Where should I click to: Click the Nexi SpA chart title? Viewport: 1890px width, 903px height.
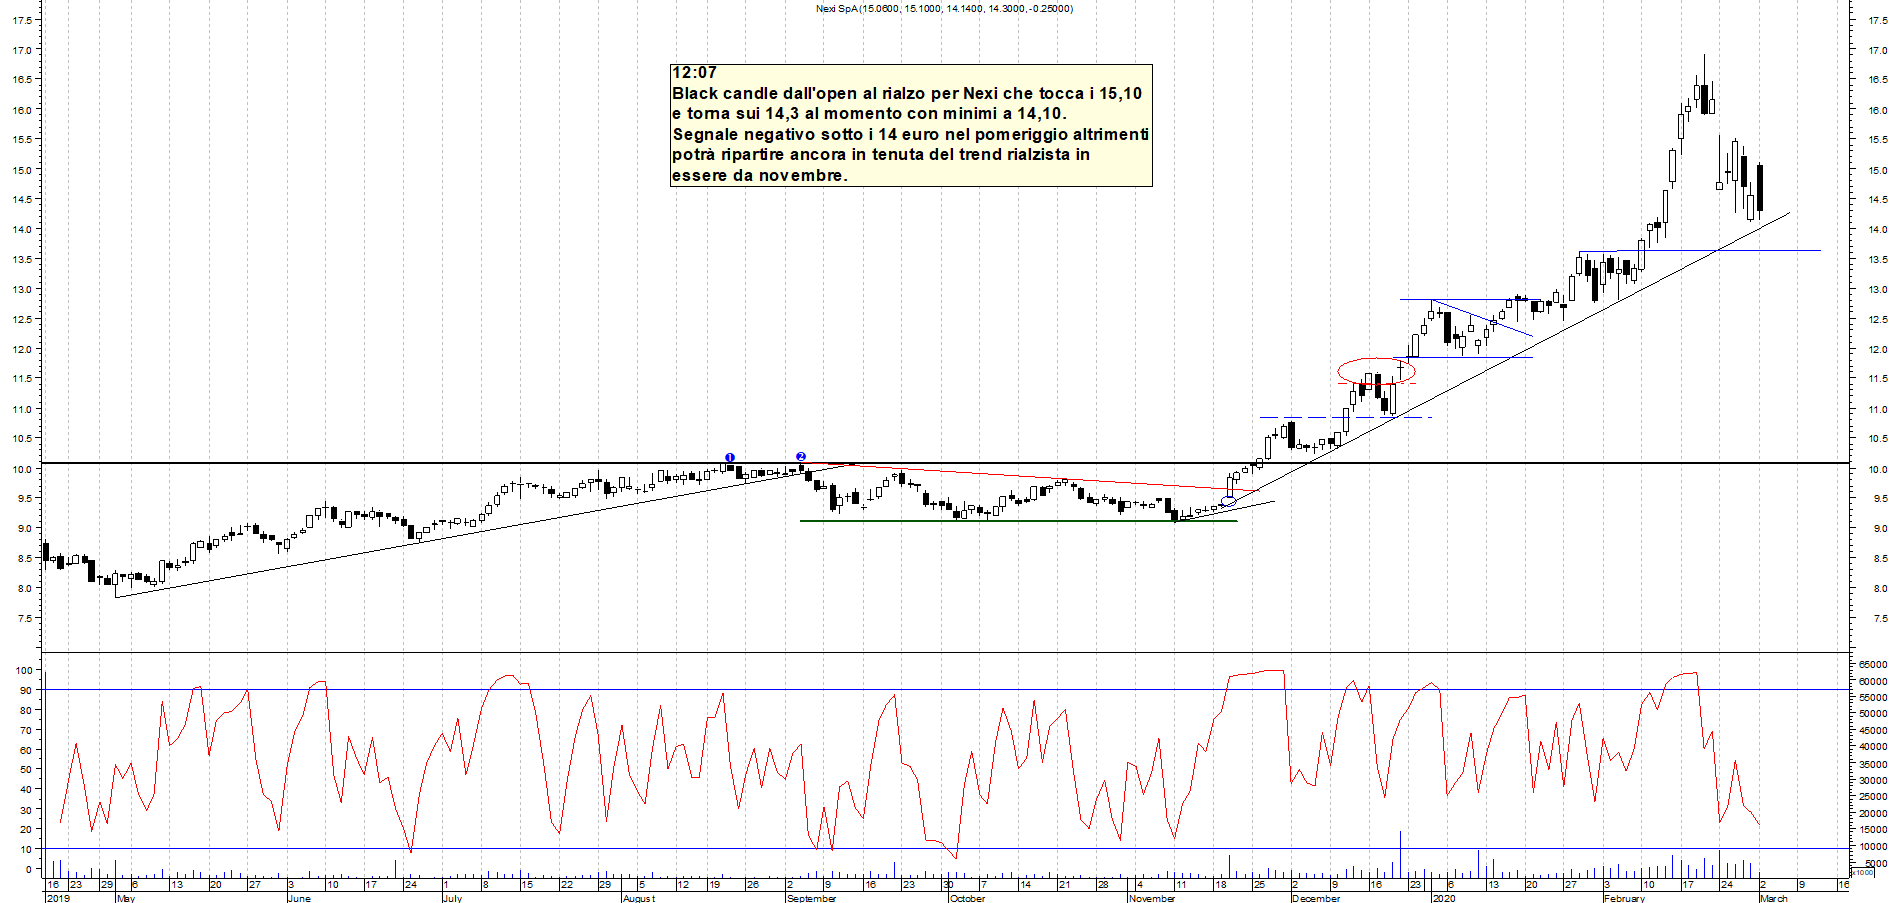(944, 9)
